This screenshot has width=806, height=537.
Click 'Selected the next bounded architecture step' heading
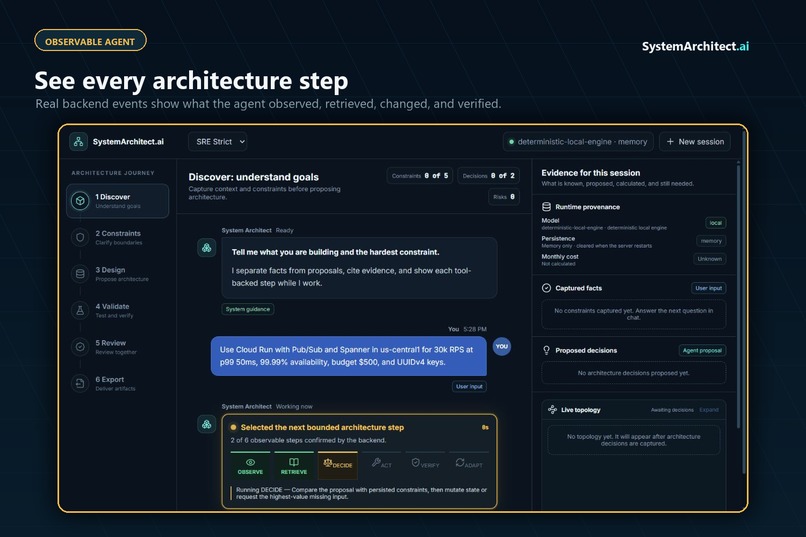coord(322,427)
